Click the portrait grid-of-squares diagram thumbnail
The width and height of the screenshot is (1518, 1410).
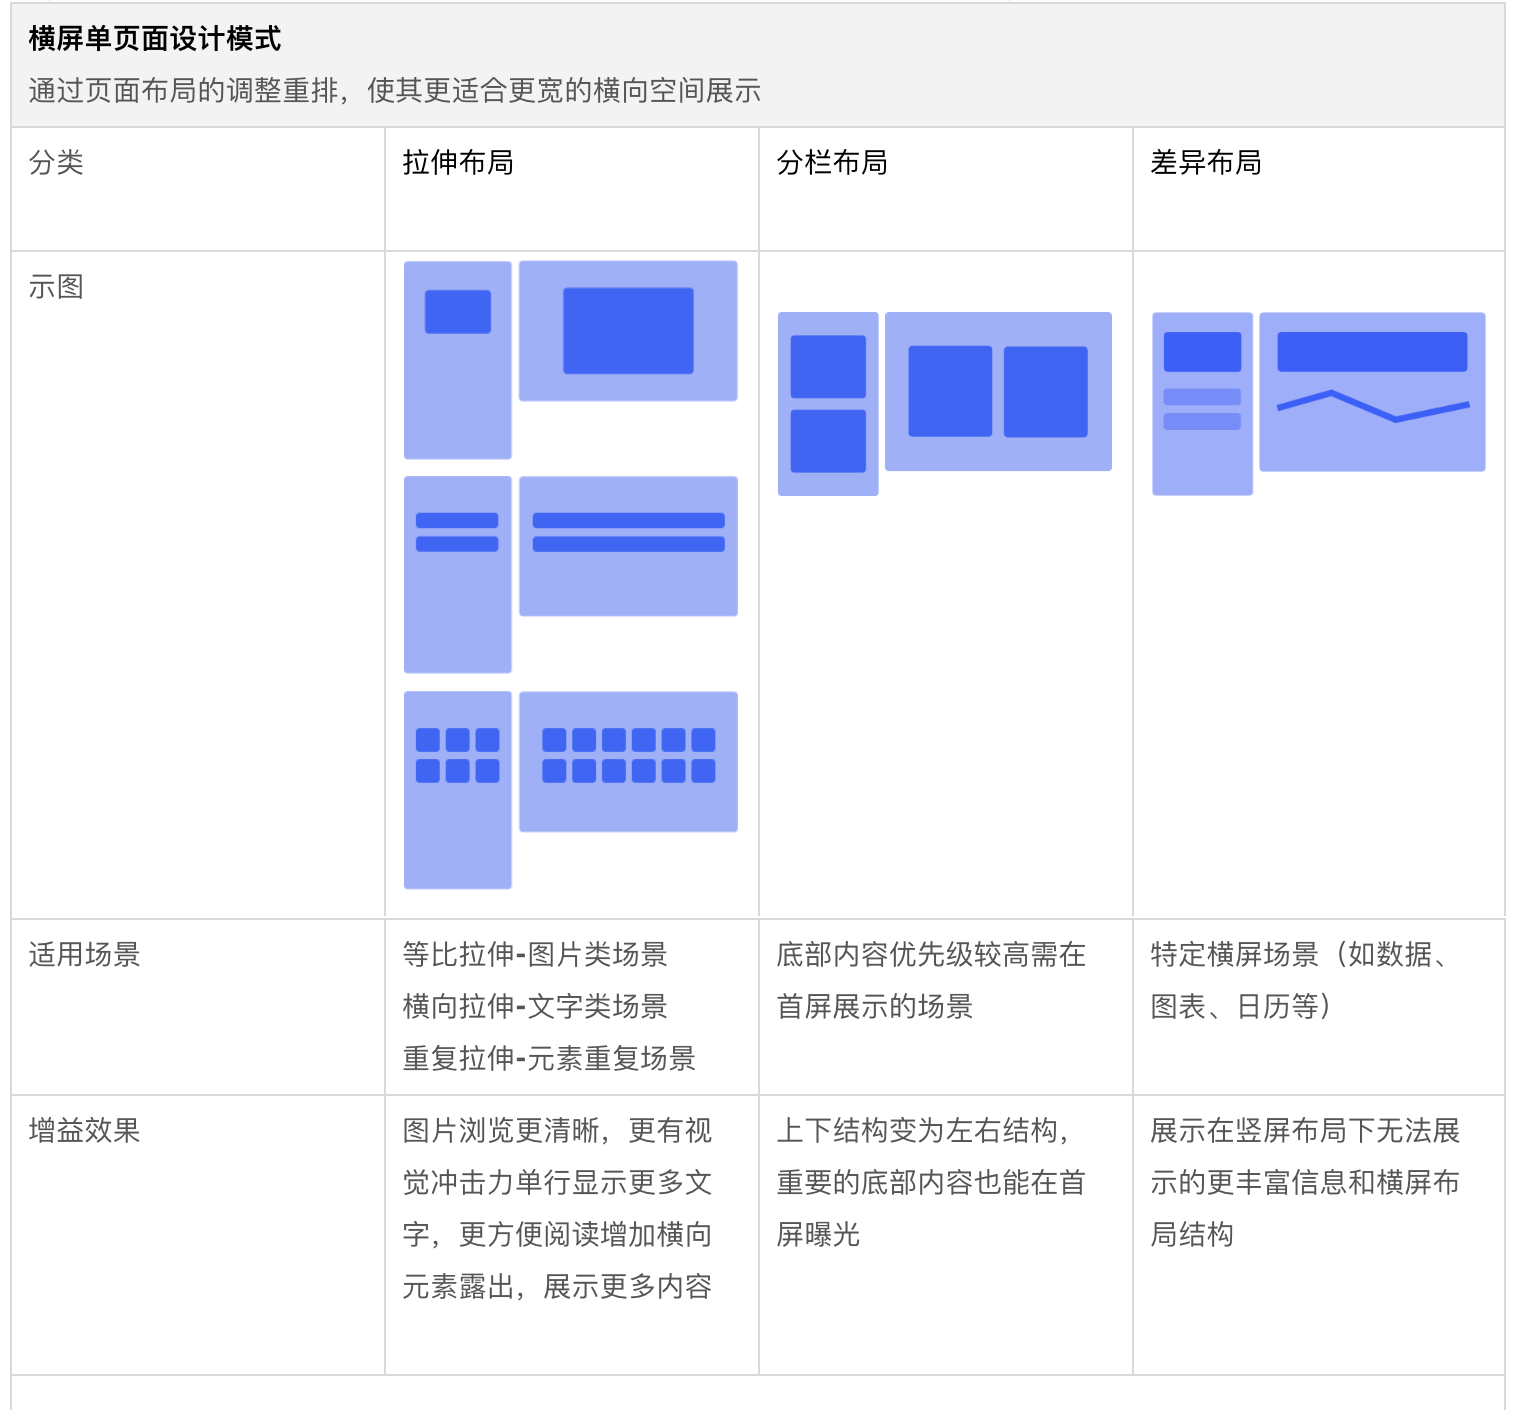point(458,790)
